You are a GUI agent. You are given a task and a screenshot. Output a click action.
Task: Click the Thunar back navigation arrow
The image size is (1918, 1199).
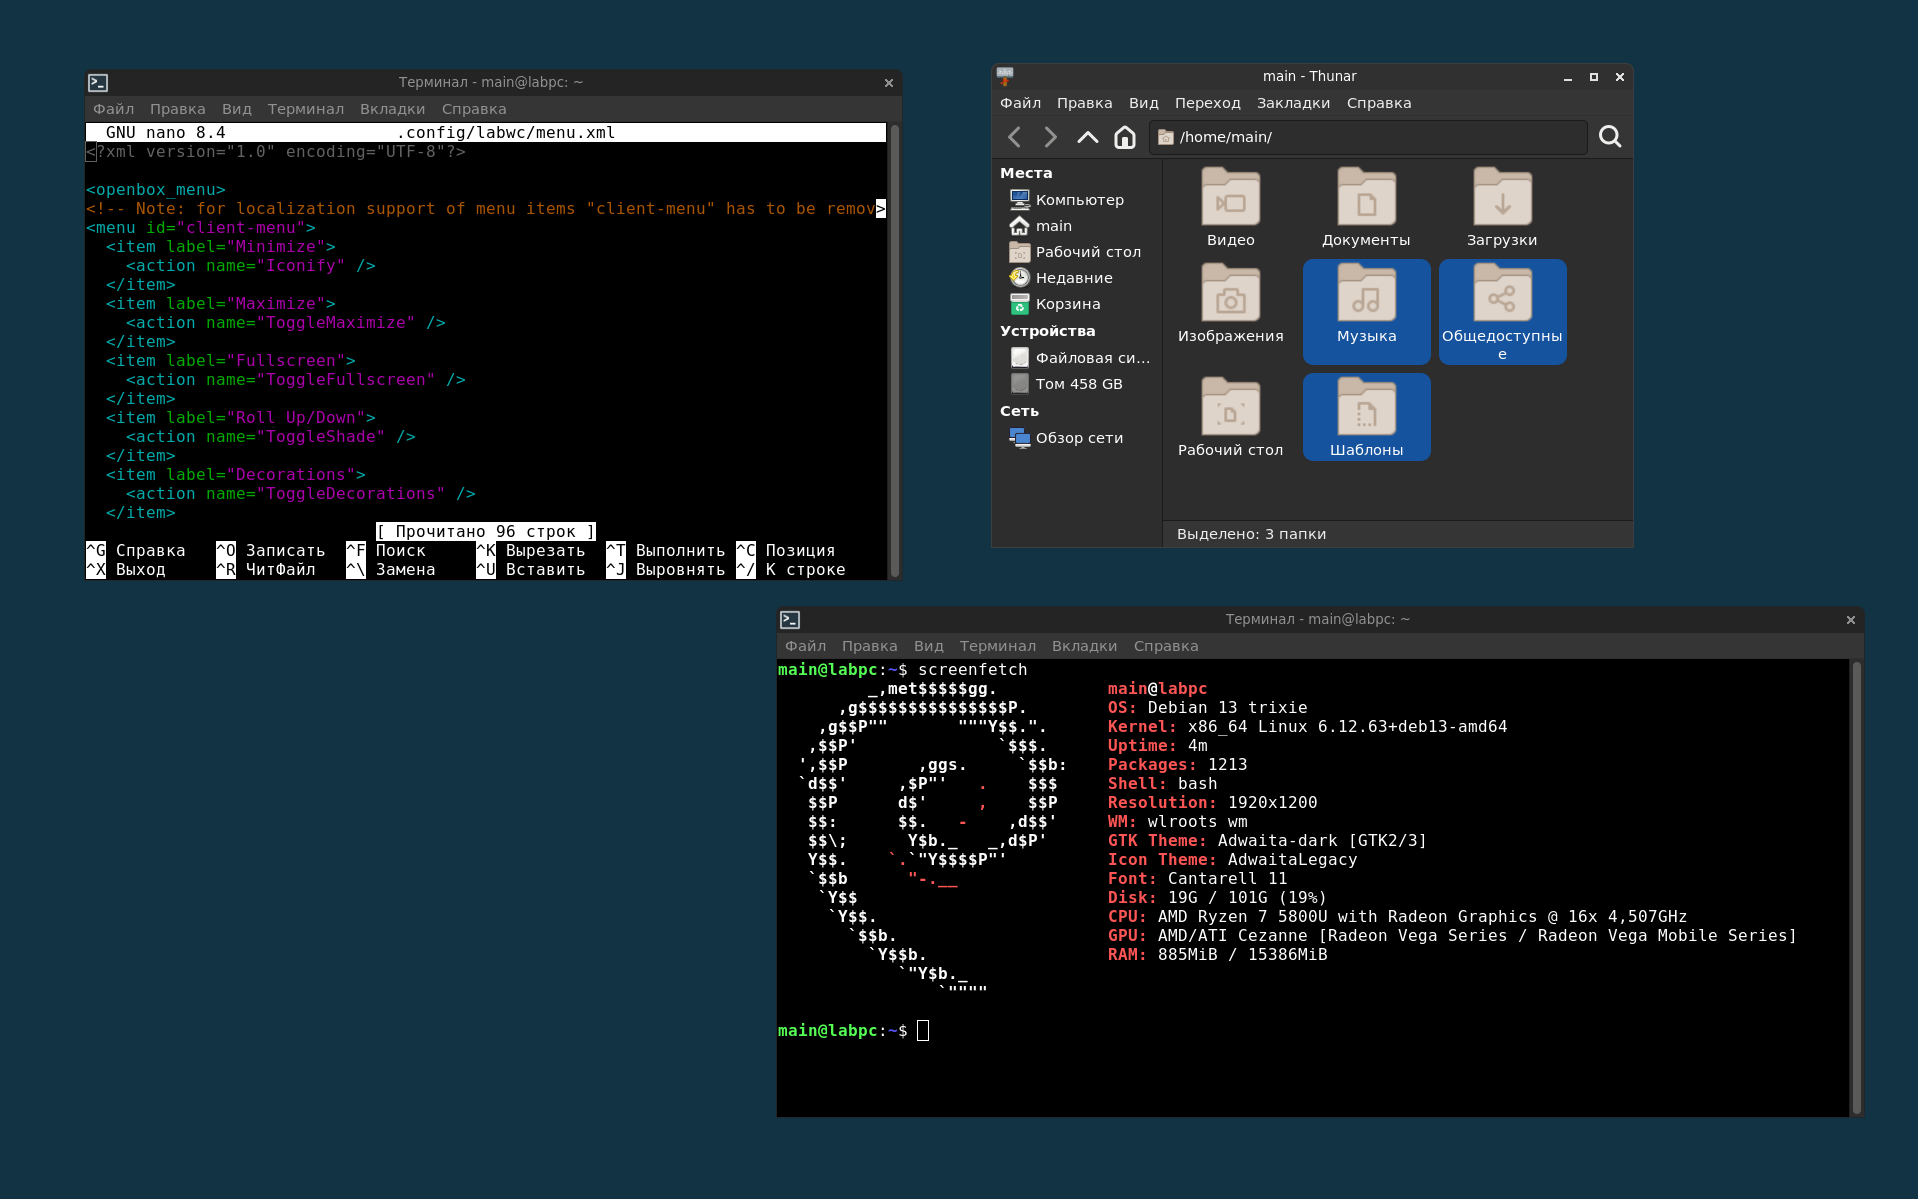click(1014, 137)
